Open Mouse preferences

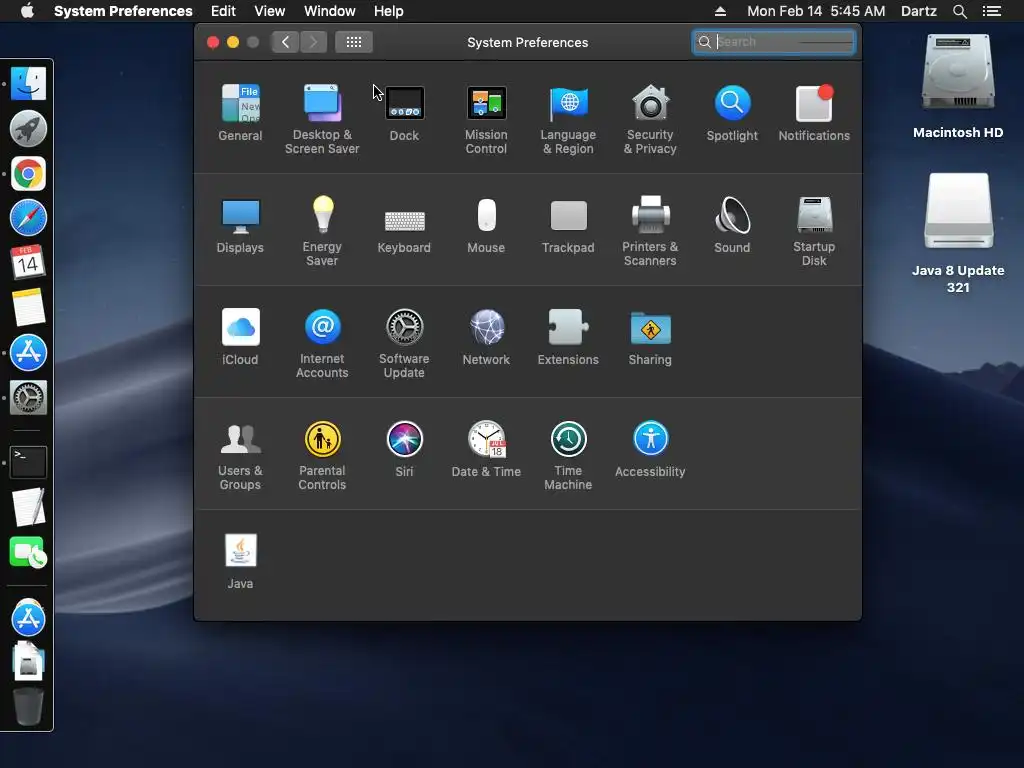point(486,225)
